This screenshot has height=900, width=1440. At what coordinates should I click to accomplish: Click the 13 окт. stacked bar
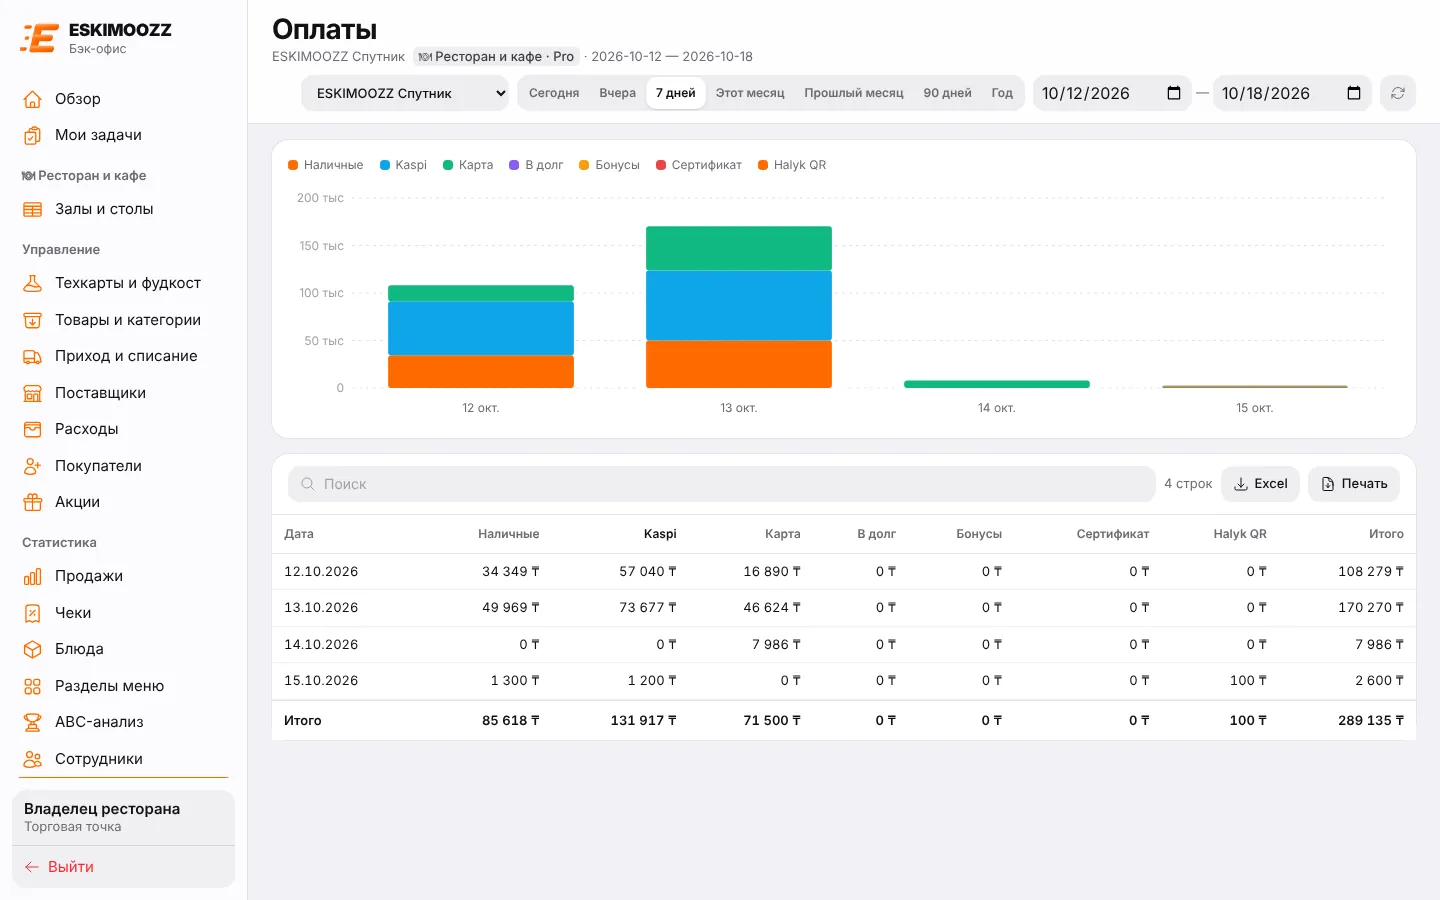pos(739,307)
